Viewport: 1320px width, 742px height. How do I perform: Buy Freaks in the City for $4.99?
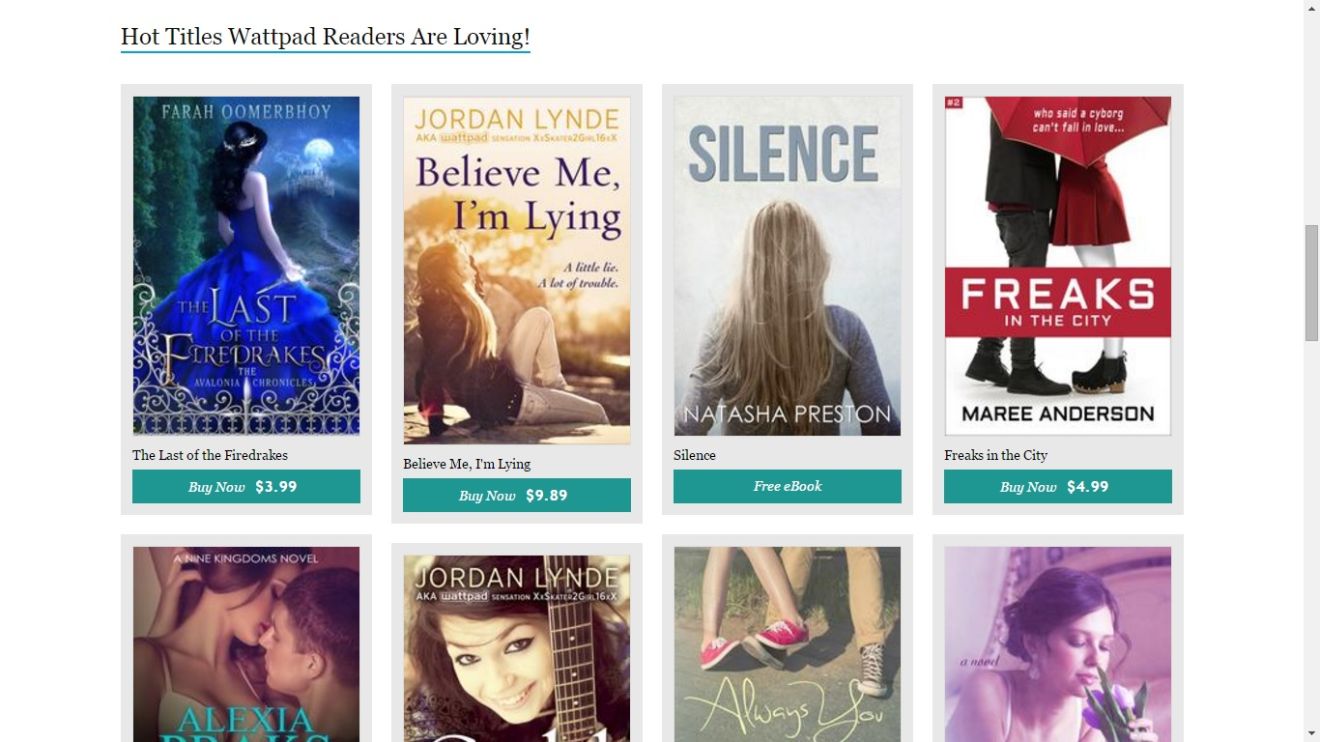pyautogui.click(x=1058, y=487)
